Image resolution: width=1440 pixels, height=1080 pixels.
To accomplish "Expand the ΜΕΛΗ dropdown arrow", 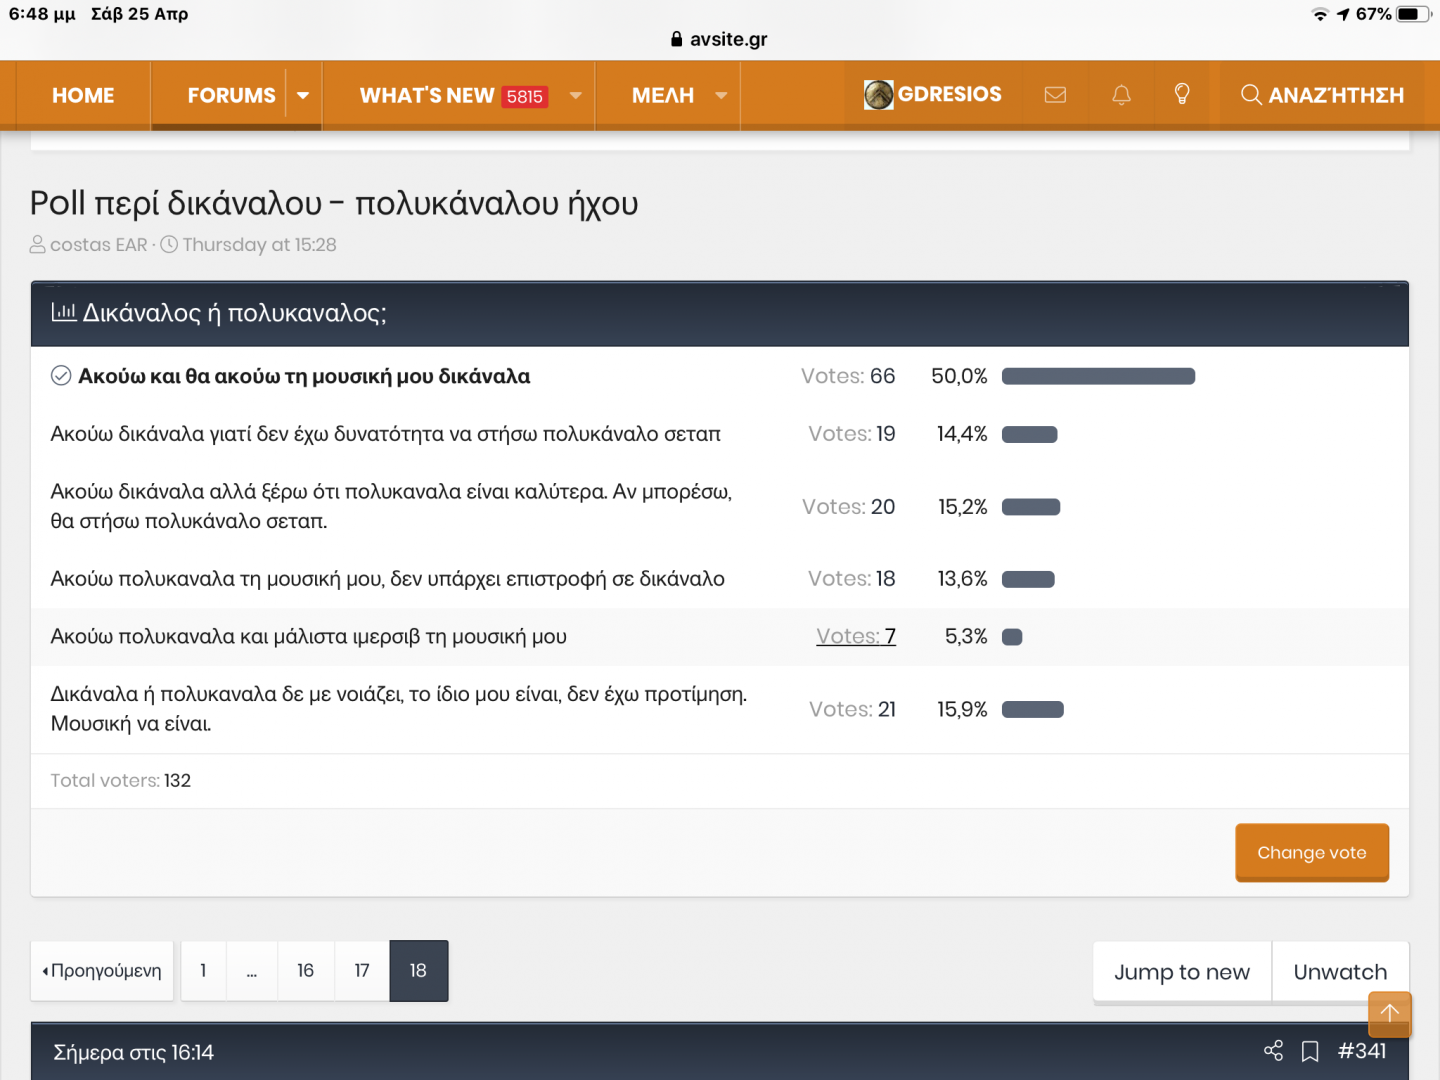I will (x=721, y=96).
